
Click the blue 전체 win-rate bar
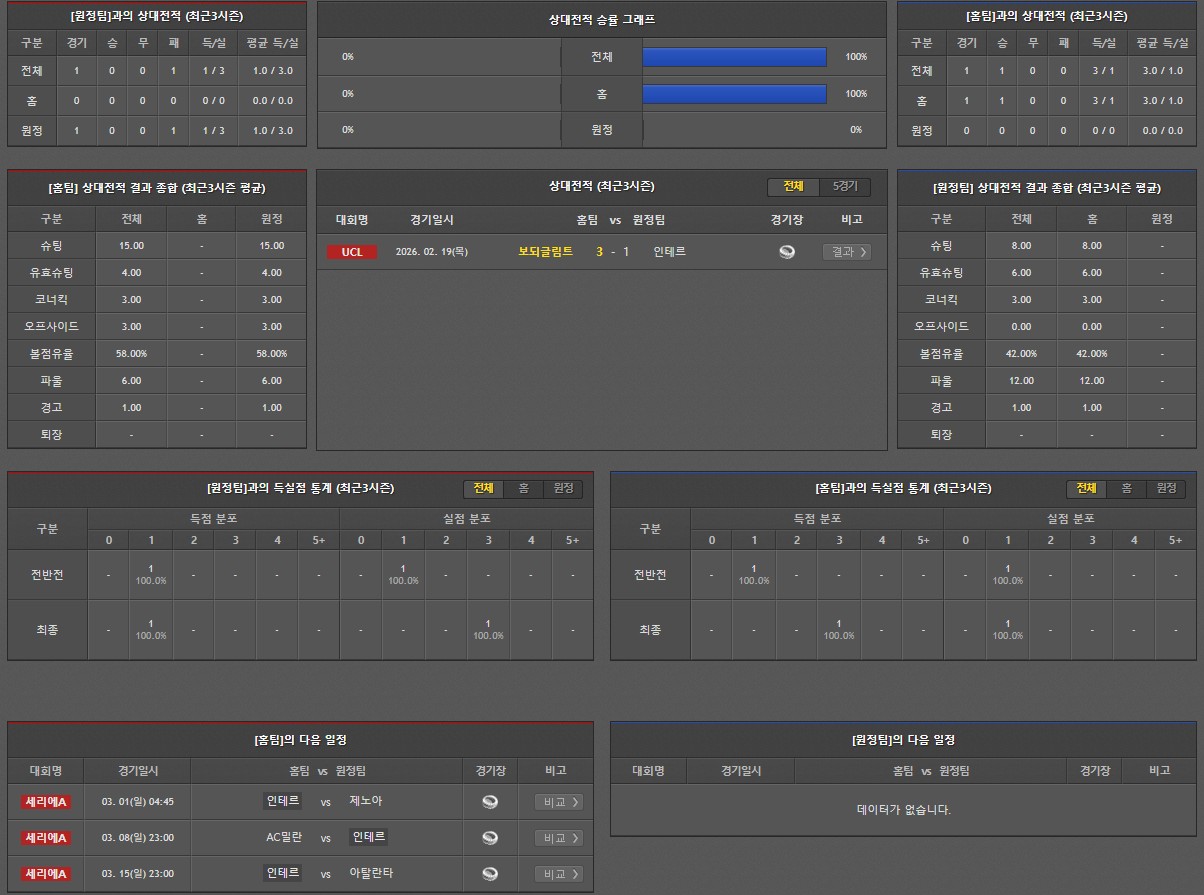click(x=734, y=57)
